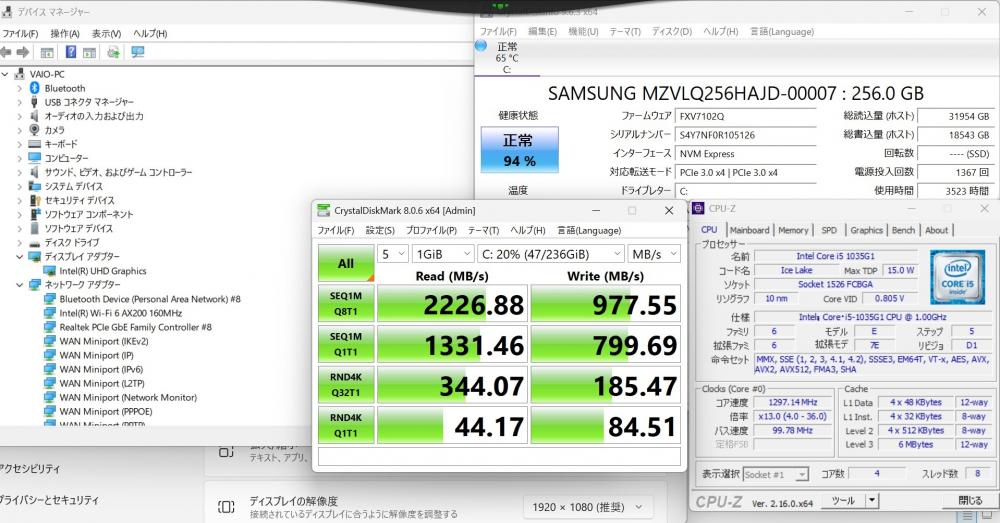Click the シリアルナンバー value field in CrystalDiskInfo
1000x523 pixels.
746,135
